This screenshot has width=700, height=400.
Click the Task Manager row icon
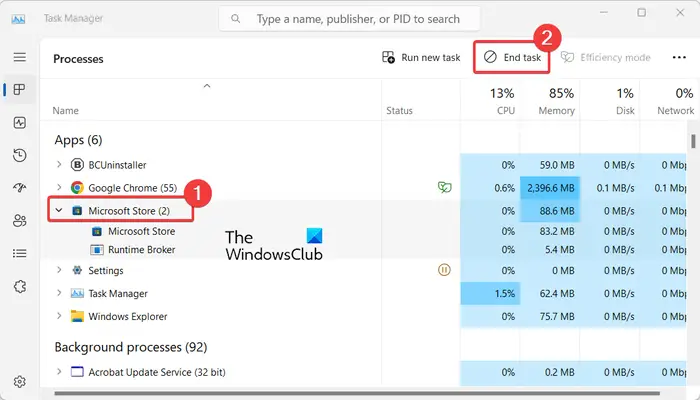pos(77,293)
